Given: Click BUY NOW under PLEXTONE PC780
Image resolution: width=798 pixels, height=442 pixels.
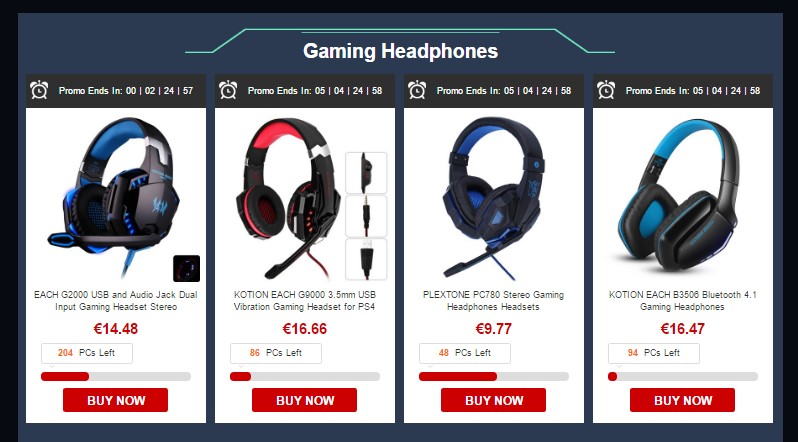Looking at the screenshot, I should [x=493, y=400].
